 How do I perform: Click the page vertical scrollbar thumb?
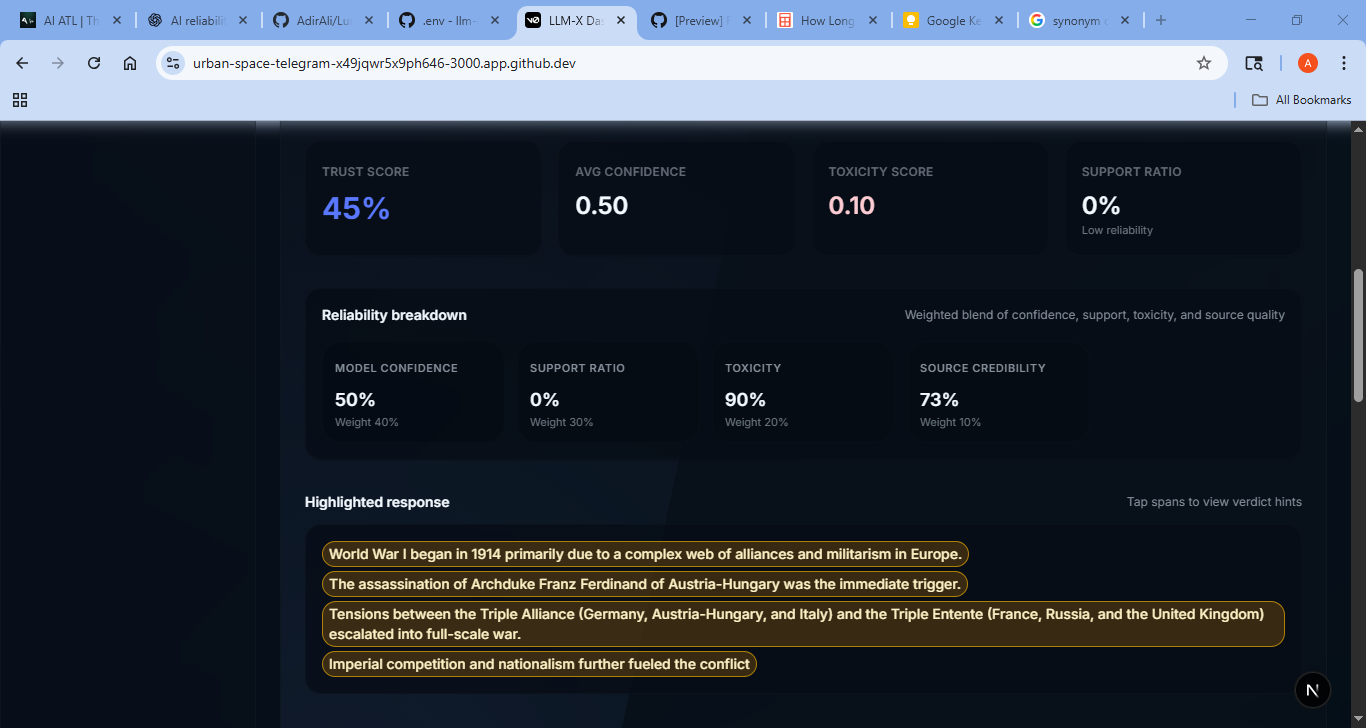tap(1358, 335)
